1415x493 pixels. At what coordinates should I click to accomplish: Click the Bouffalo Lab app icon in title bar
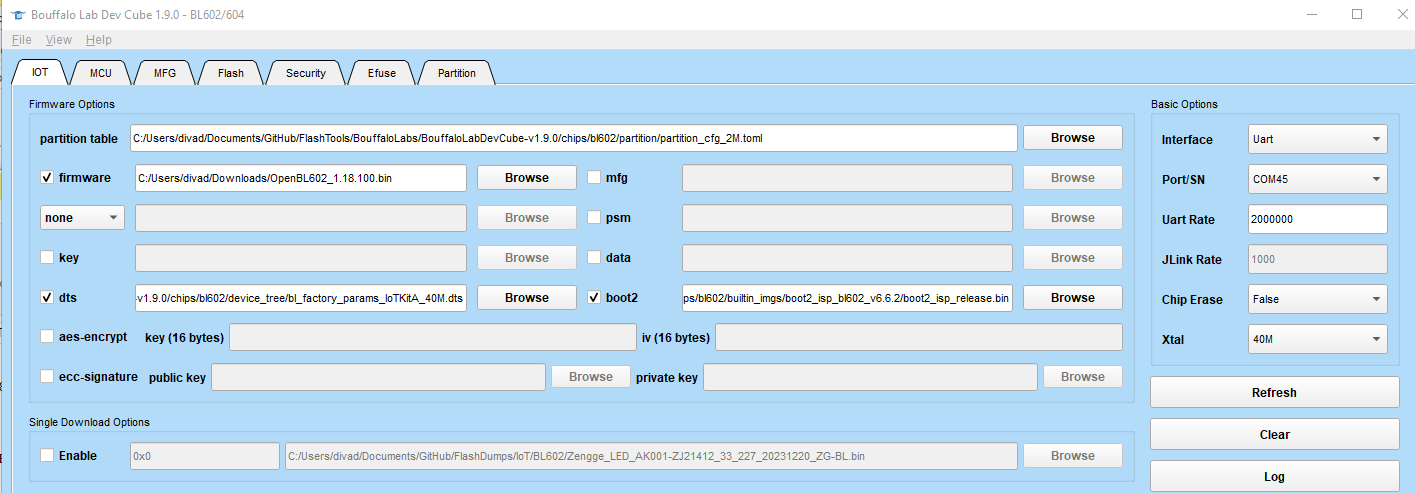pos(18,15)
